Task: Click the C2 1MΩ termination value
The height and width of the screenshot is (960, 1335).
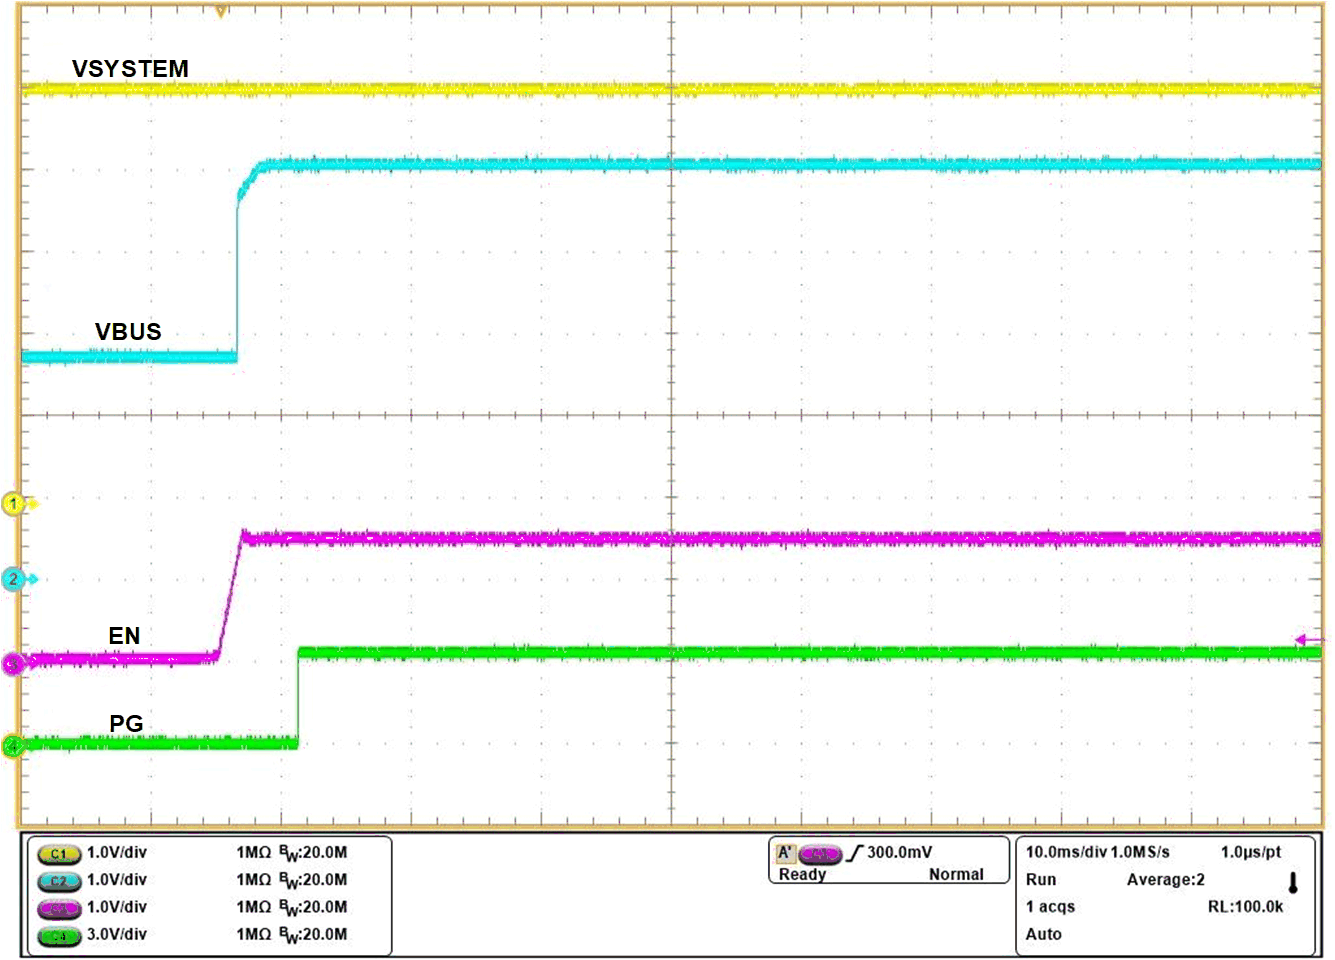Action: (254, 879)
